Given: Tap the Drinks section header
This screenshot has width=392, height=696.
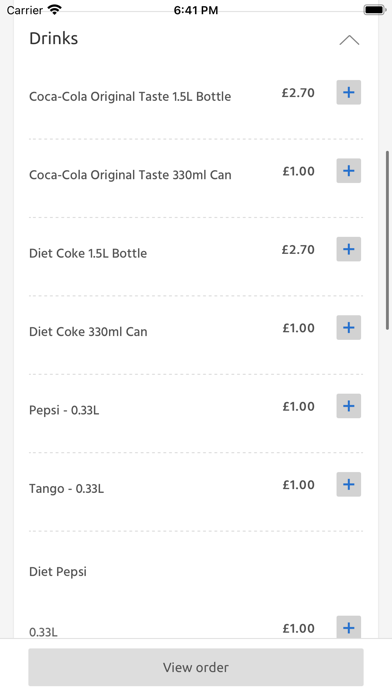Looking at the screenshot, I should [53, 39].
